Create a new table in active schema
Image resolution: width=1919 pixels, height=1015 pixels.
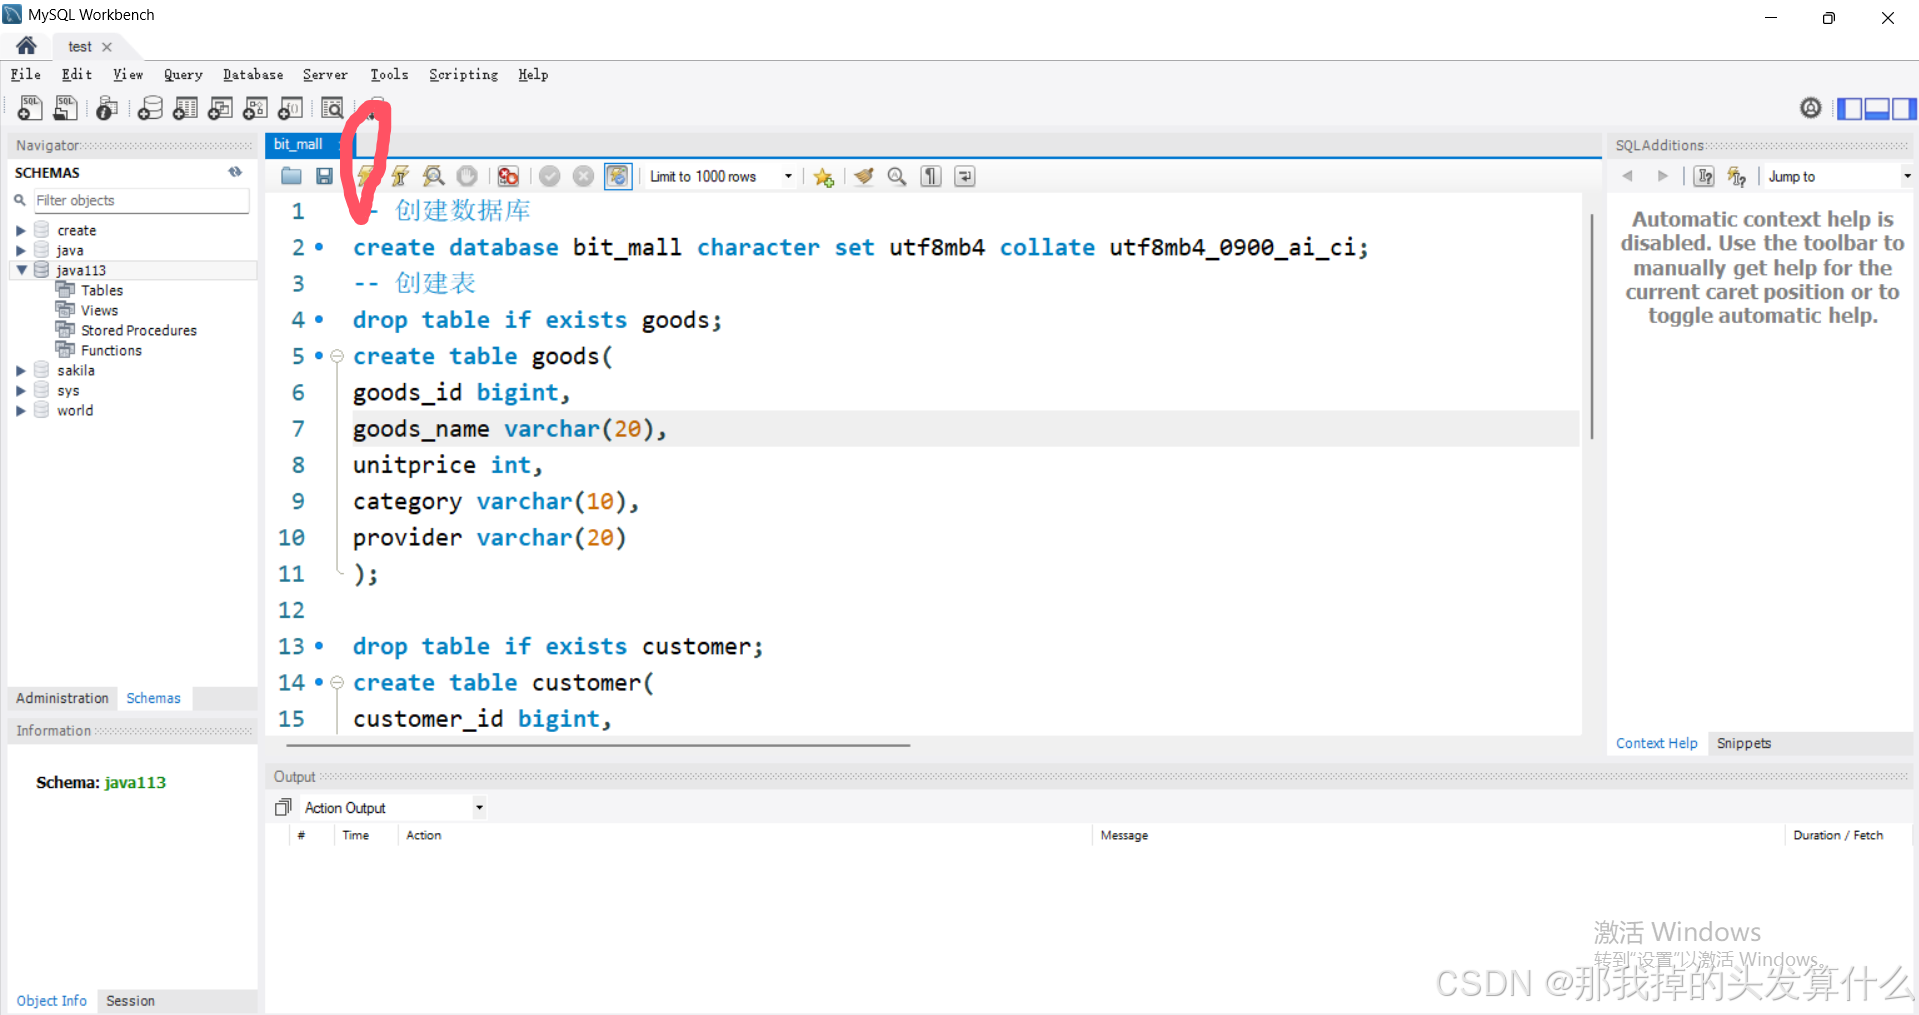click(x=185, y=108)
